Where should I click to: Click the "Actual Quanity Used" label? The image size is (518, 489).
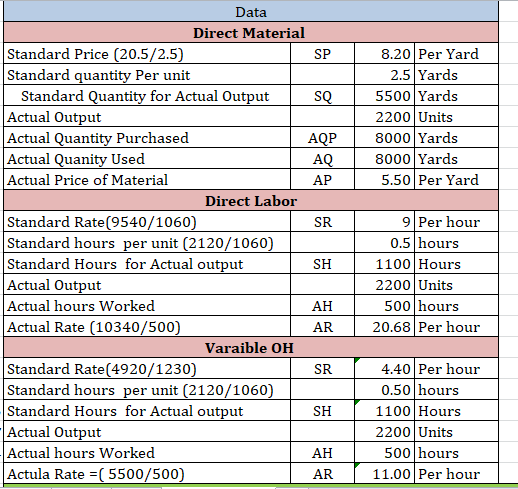[x=76, y=159]
